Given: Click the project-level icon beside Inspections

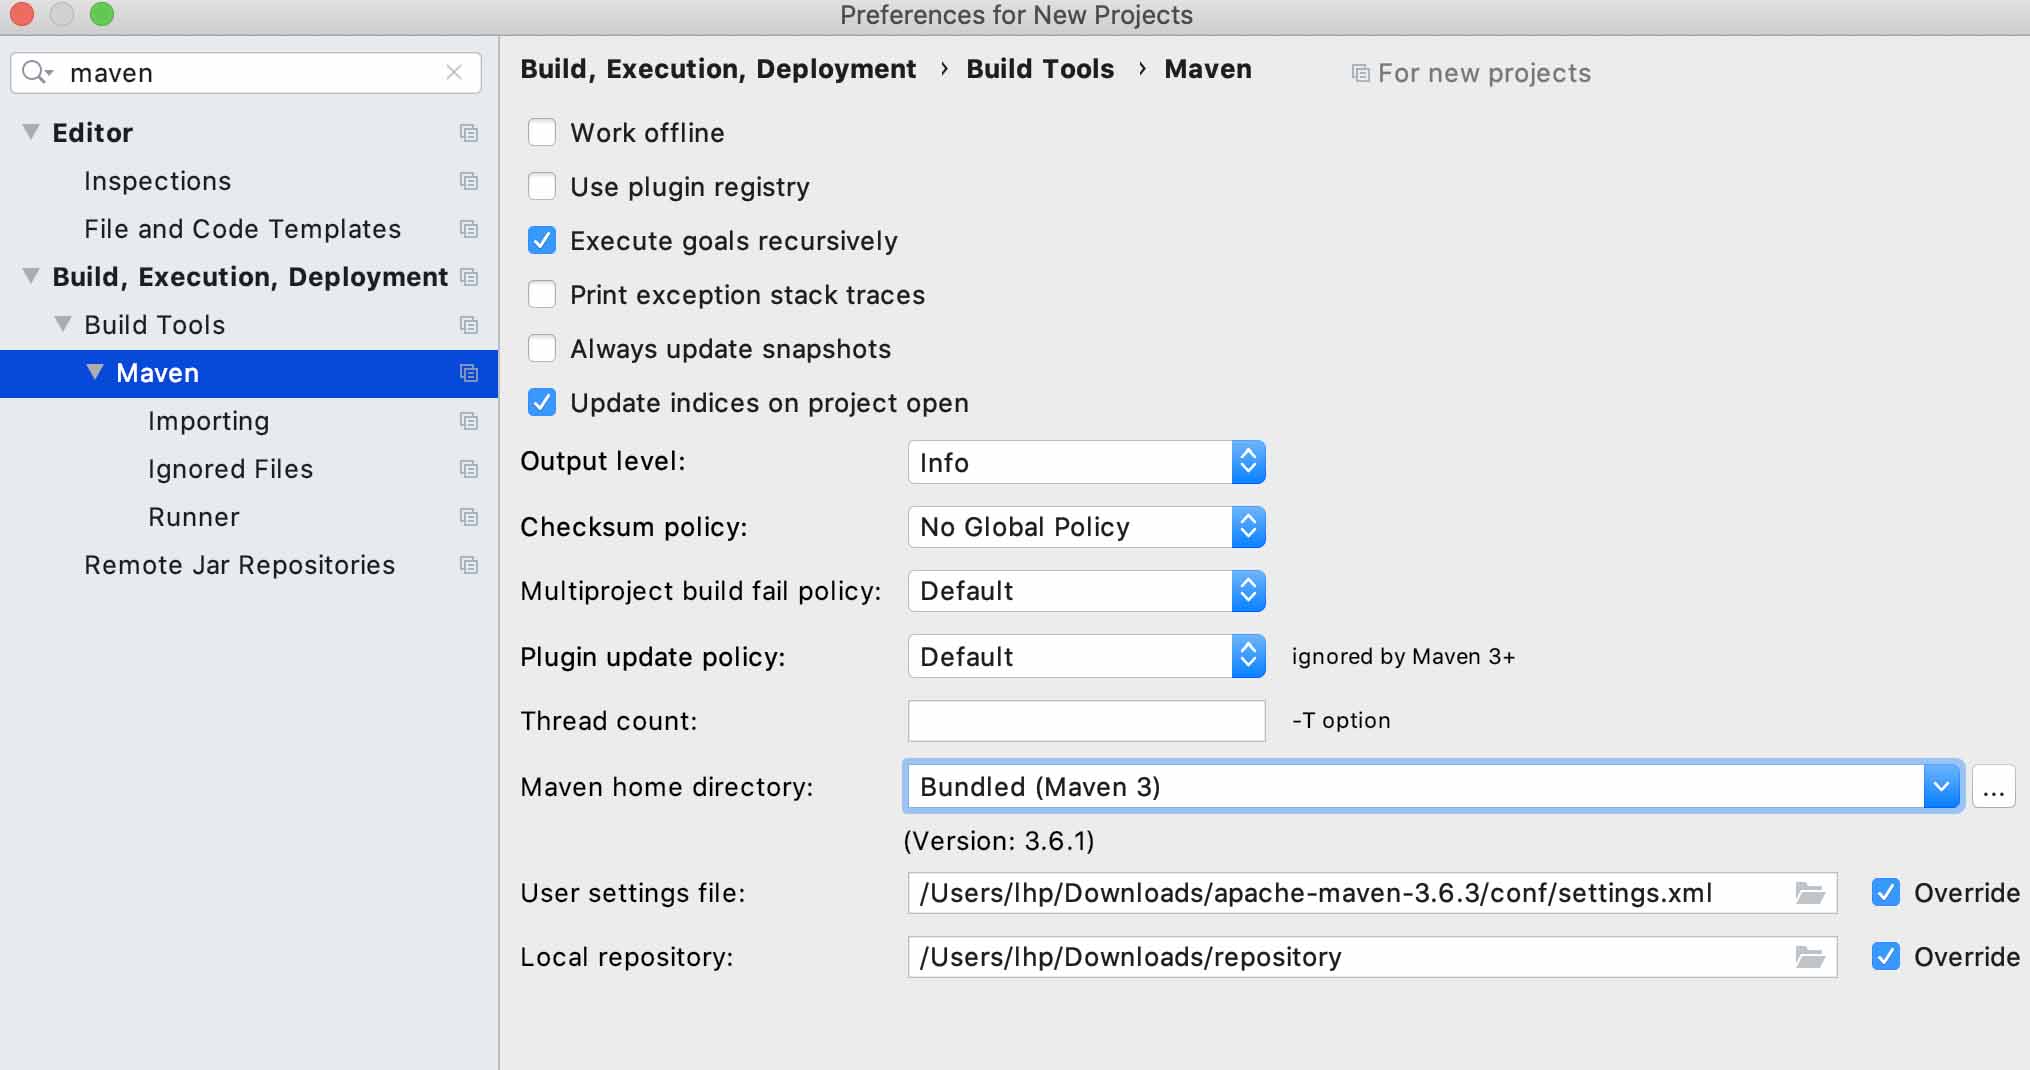Looking at the screenshot, I should tap(468, 181).
